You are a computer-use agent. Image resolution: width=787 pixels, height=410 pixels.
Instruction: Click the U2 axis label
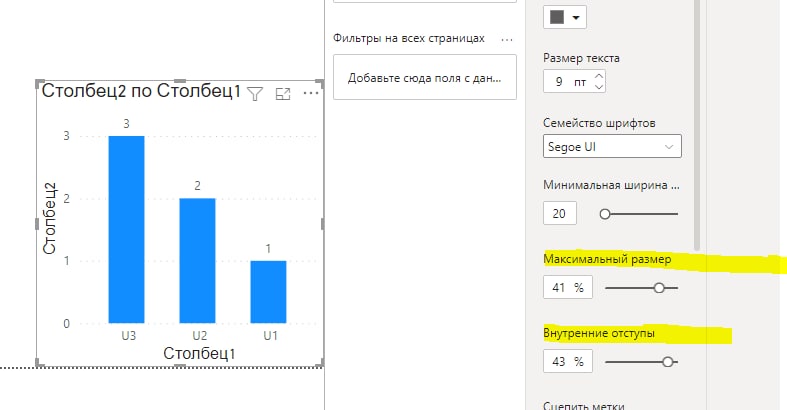[200, 336]
